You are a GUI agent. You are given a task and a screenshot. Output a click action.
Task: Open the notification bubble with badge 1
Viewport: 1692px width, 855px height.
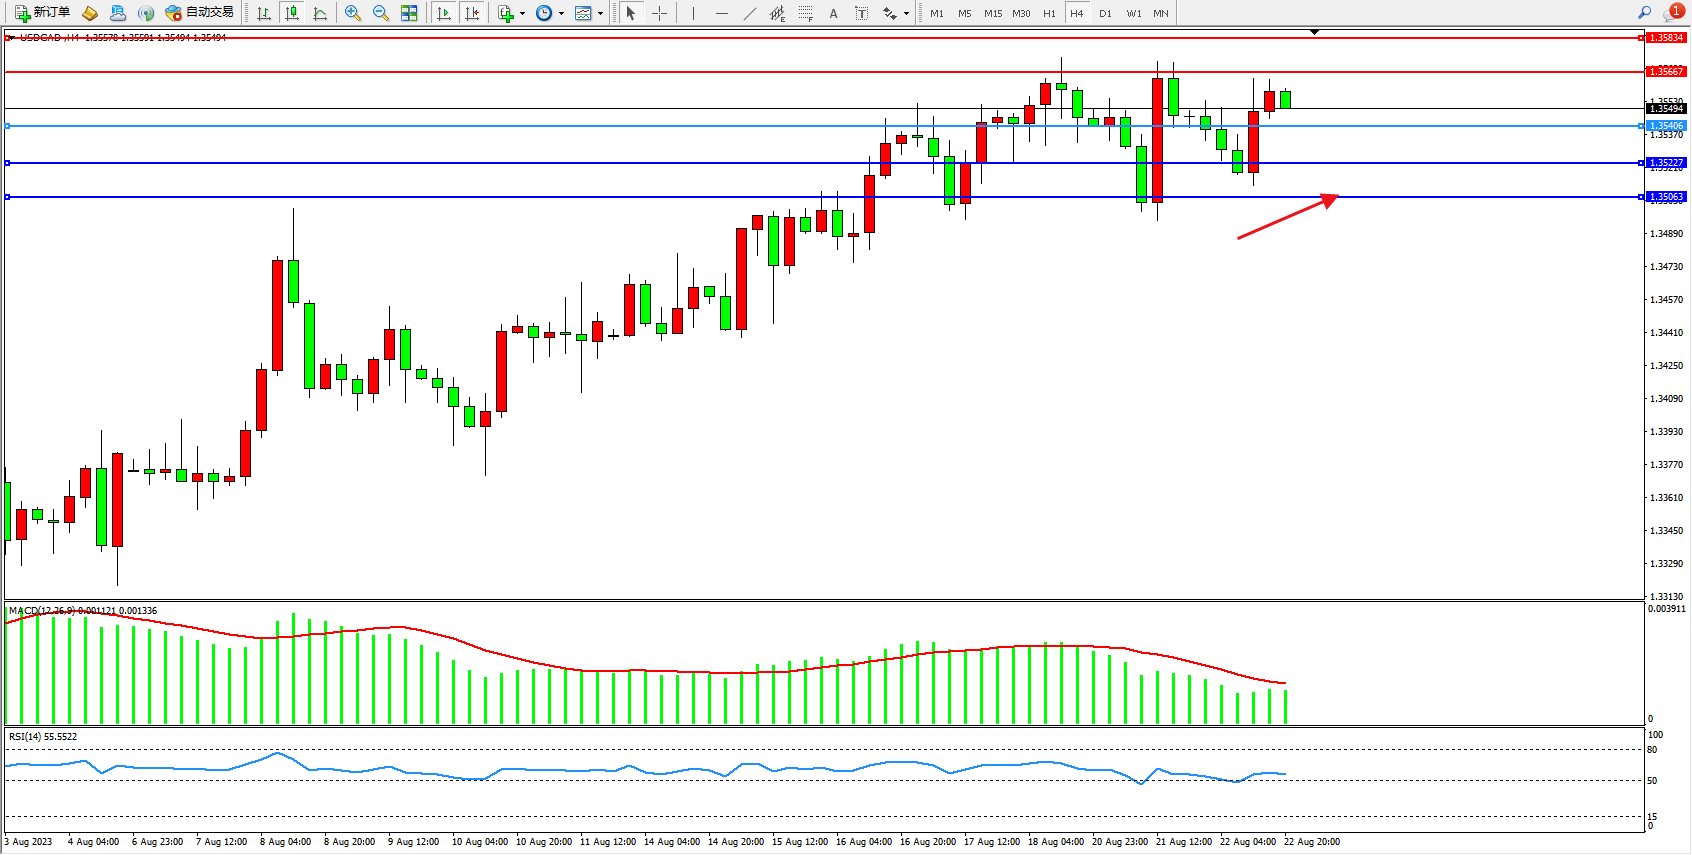point(1672,13)
